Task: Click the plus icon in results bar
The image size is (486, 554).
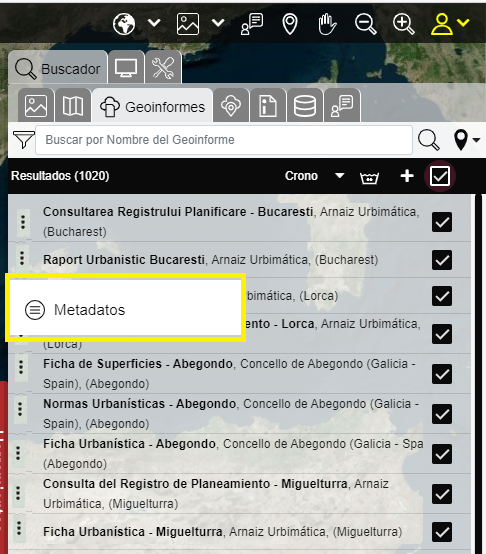Action: tap(407, 176)
